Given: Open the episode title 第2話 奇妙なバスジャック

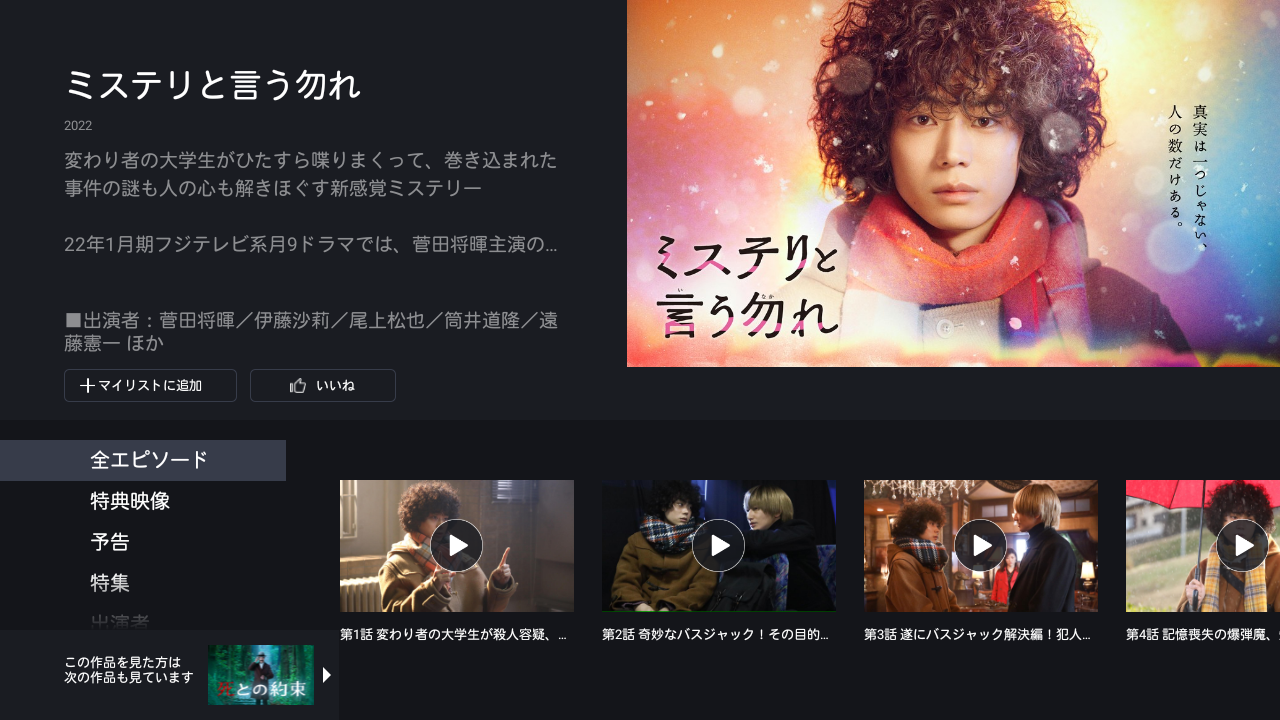Looking at the screenshot, I should [x=716, y=635].
